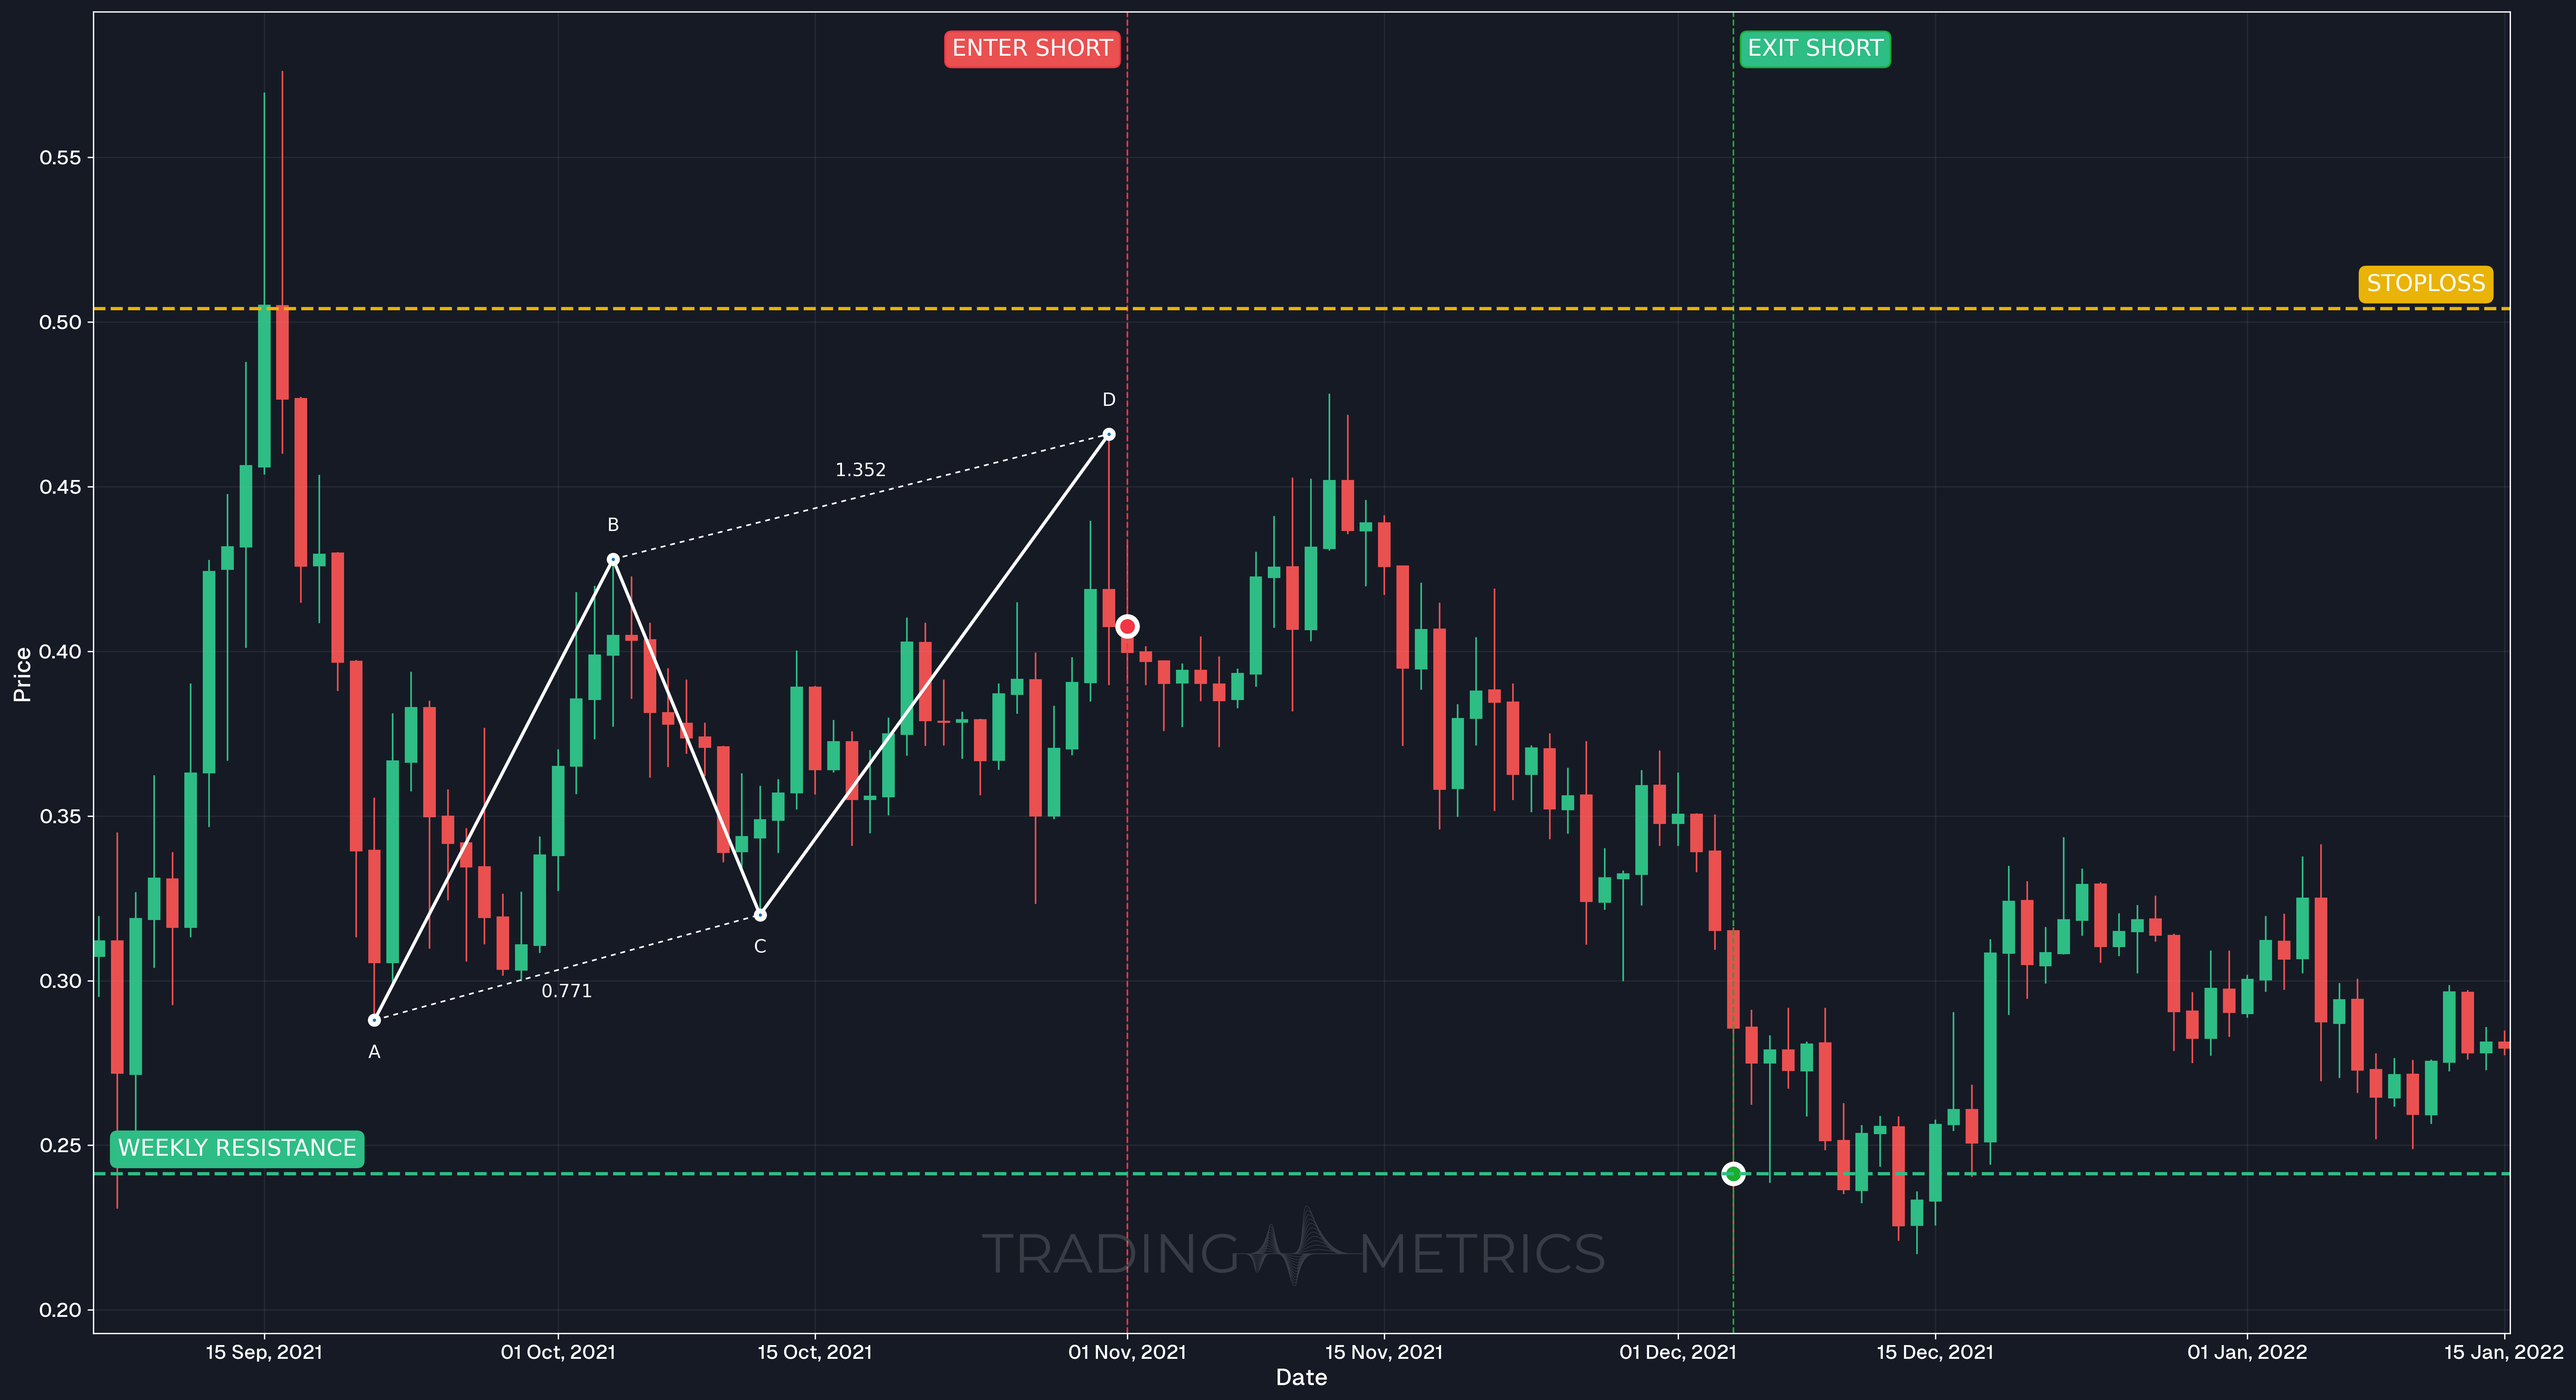Click the 0.25 price axis label

[x=60, y=1145]
